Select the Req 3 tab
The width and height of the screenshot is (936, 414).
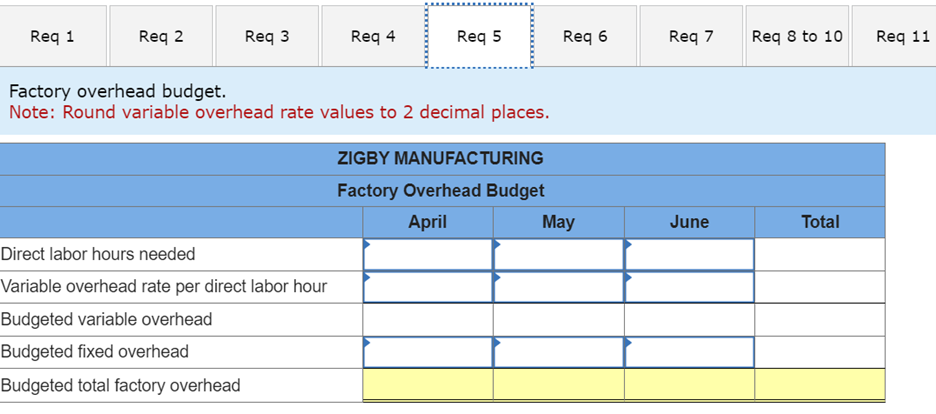click(x=267, y=36)
